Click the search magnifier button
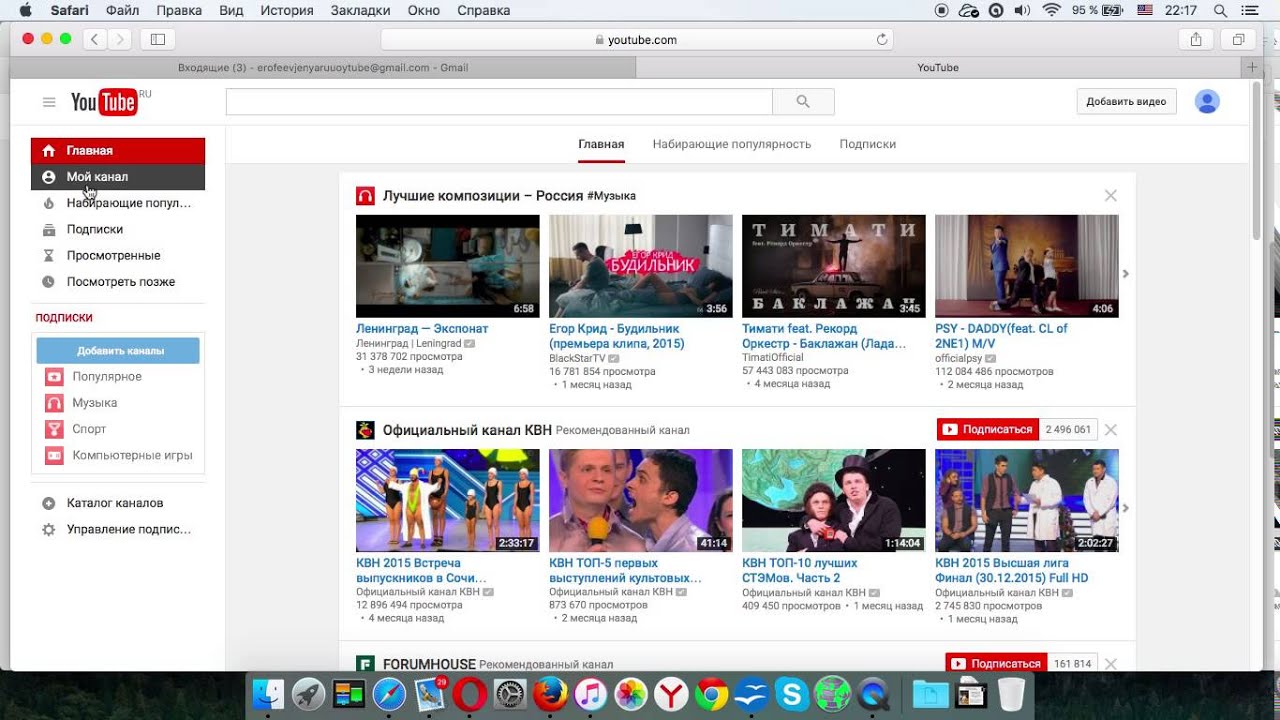The height and width of the screenshot is (720, 1280). [803, 101]
